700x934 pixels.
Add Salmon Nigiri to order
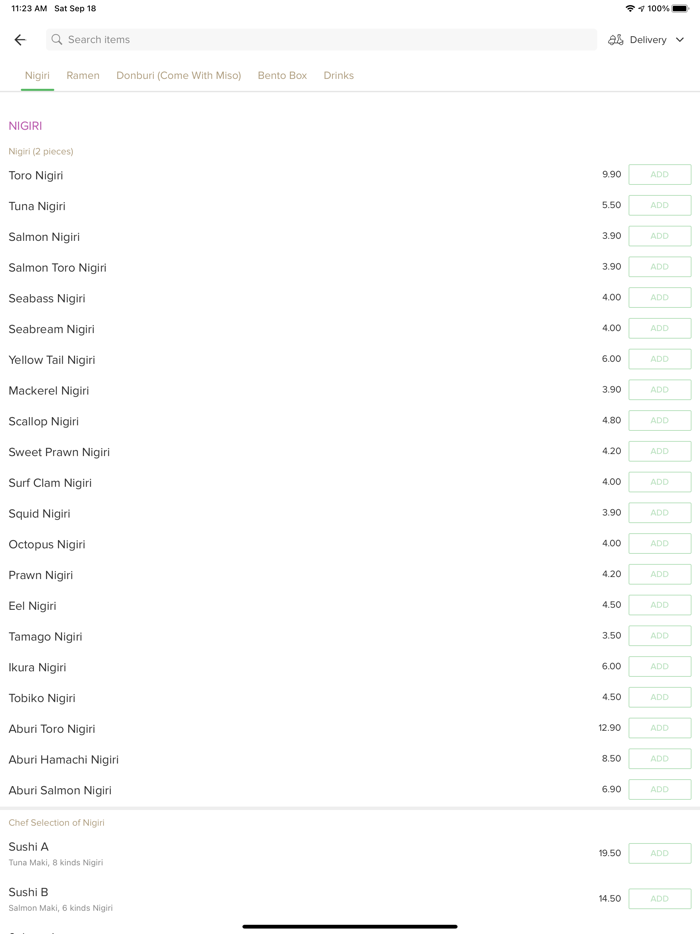[659, 236]
